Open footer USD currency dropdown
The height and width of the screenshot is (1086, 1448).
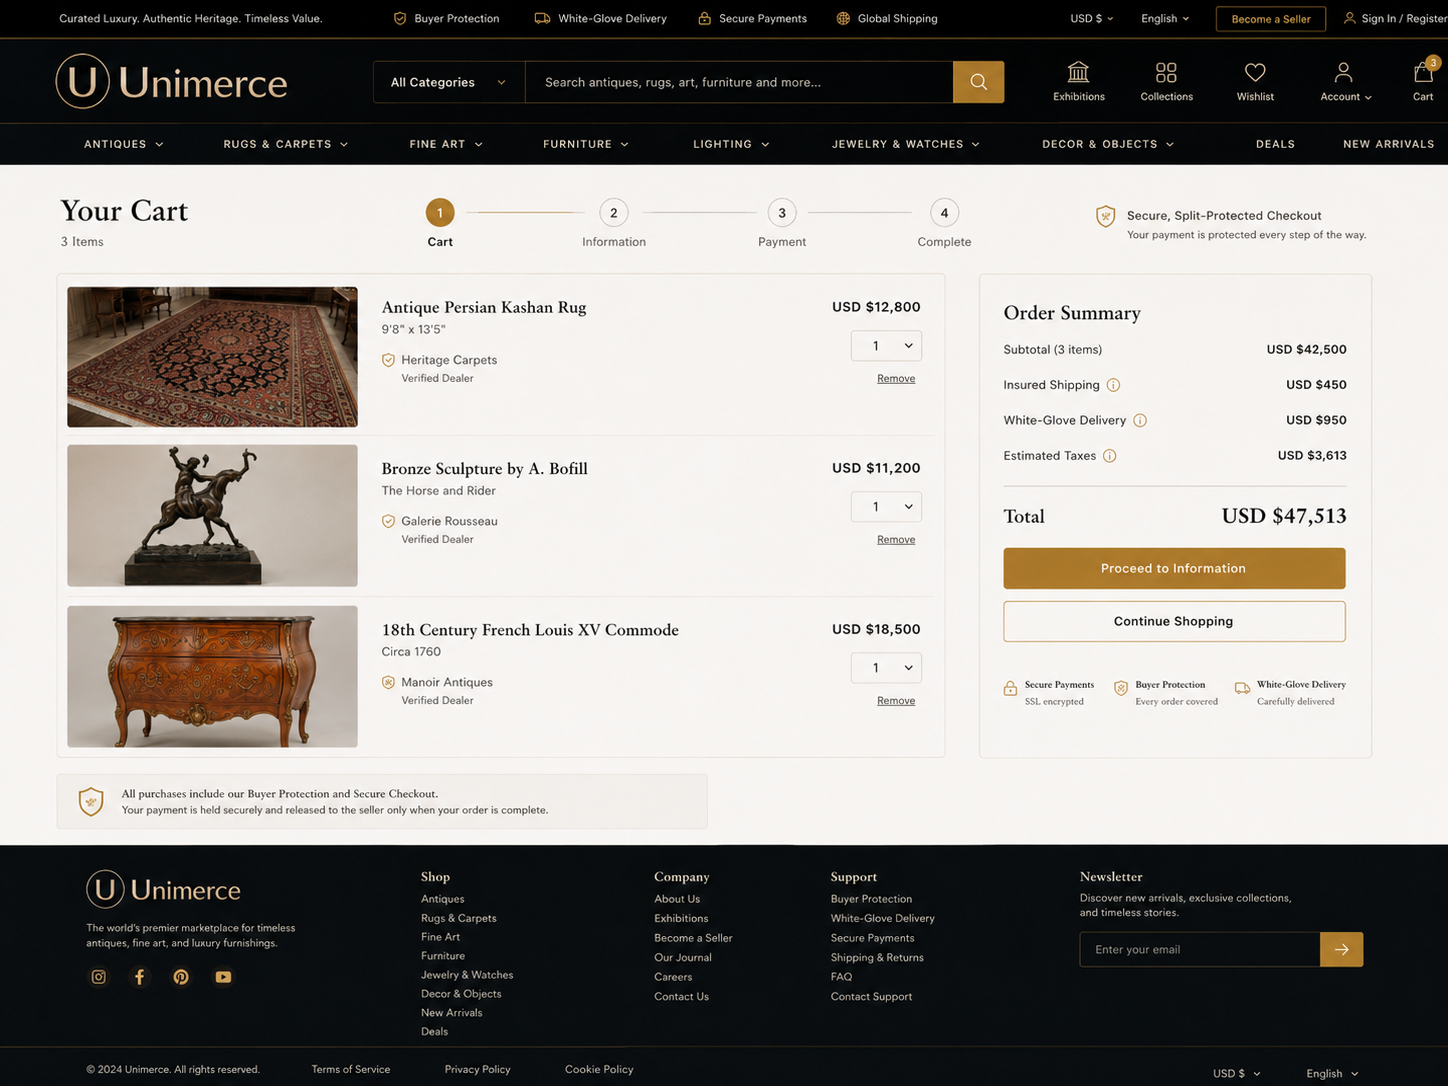(1237, 1073)
